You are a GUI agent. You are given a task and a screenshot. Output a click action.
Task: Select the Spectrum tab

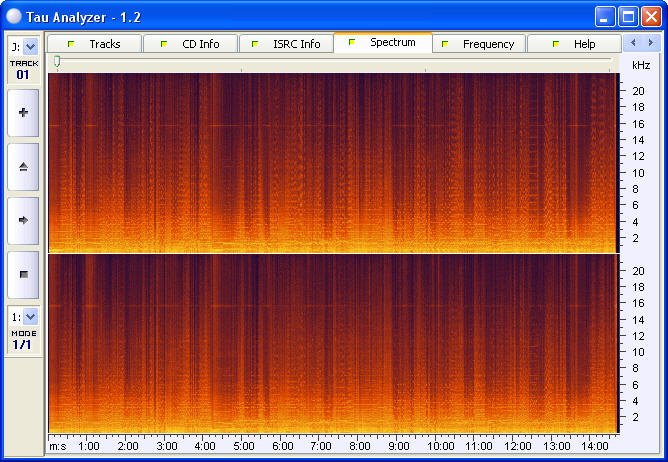click(383, 42)
